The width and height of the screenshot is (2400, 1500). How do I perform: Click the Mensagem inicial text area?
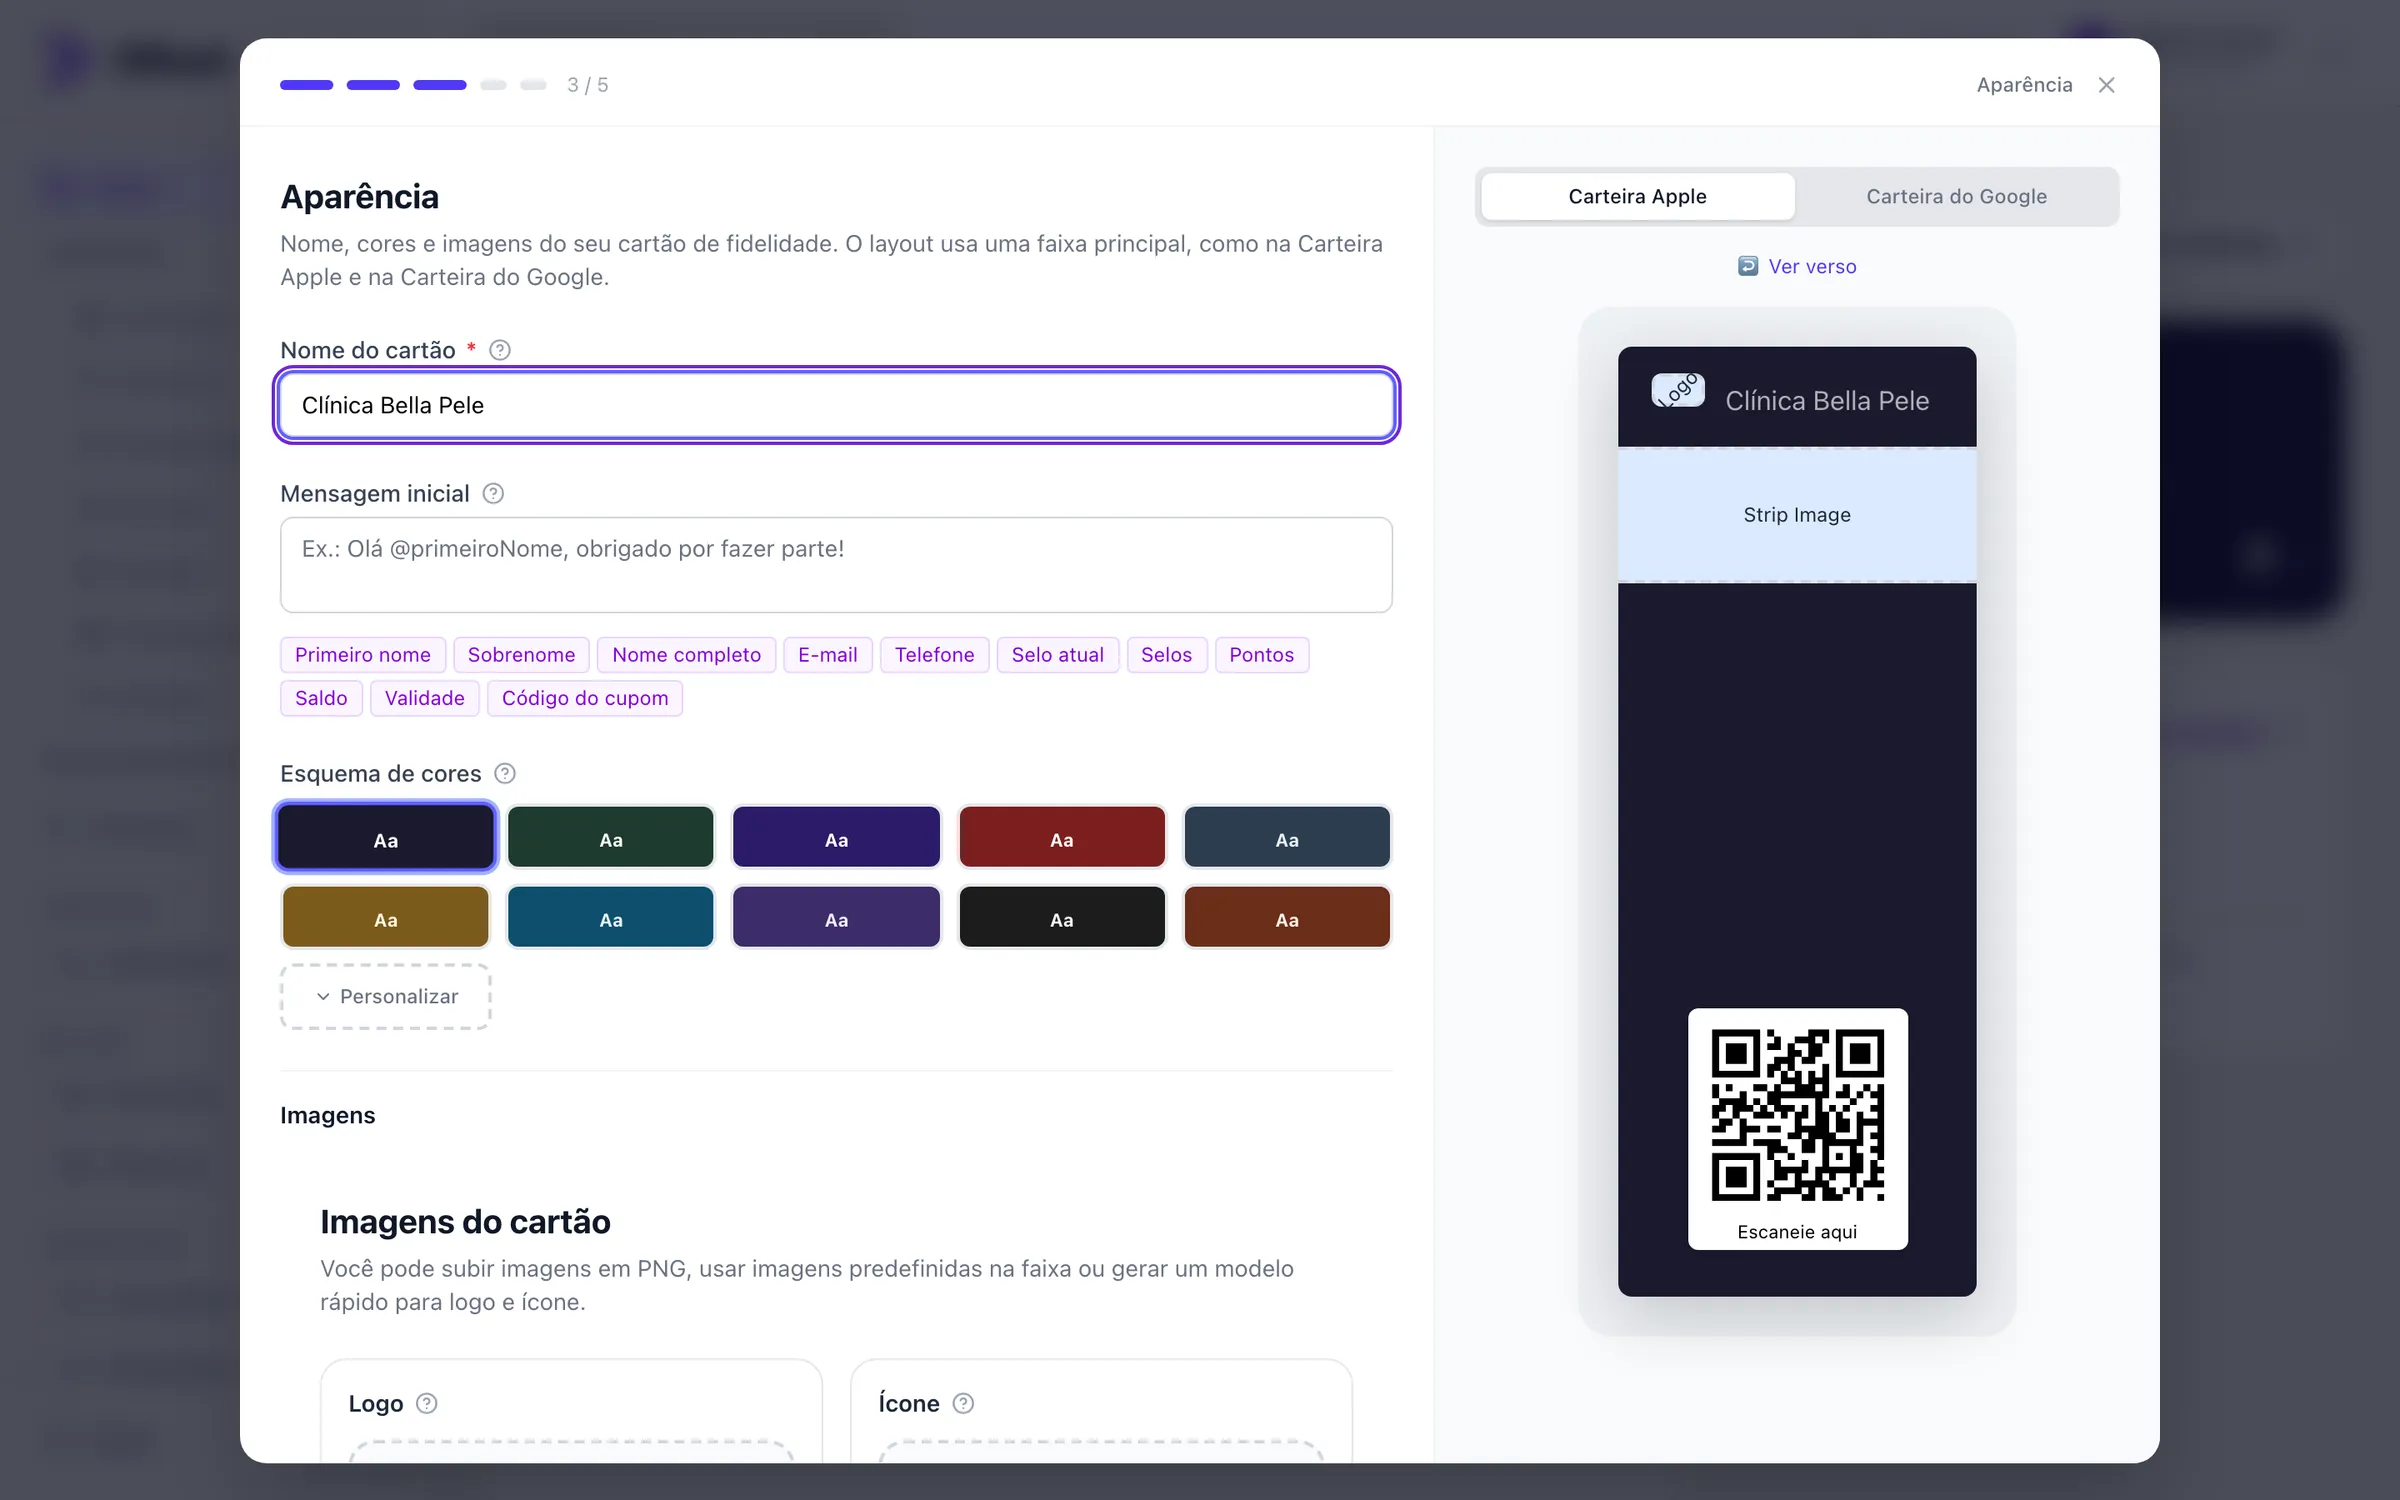point(836,565)
